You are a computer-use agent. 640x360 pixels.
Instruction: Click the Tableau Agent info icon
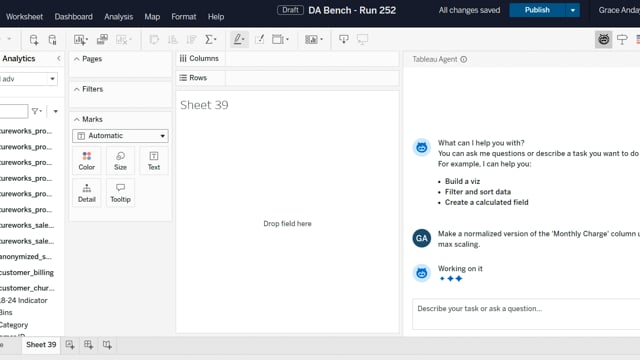point(464,59)
